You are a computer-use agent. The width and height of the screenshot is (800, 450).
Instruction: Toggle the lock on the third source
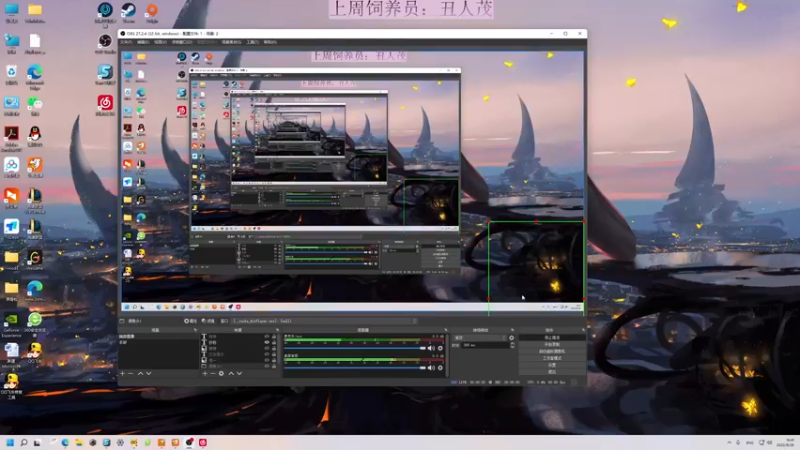[x=274, y=348]
